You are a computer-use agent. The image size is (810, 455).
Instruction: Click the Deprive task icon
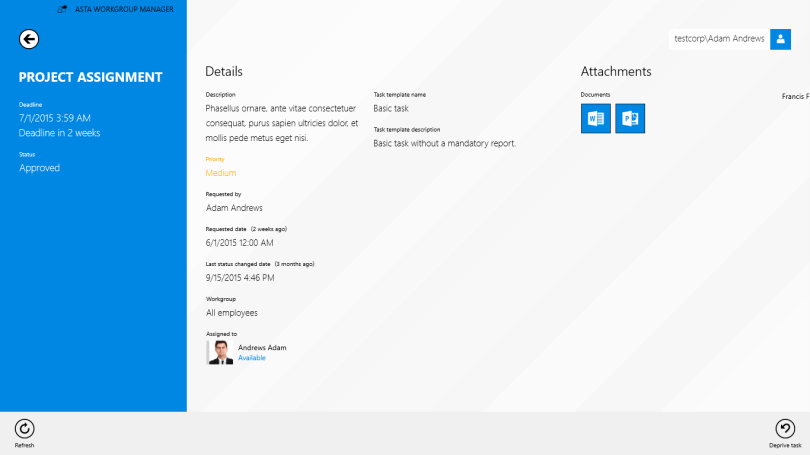[x=785, y=428]
